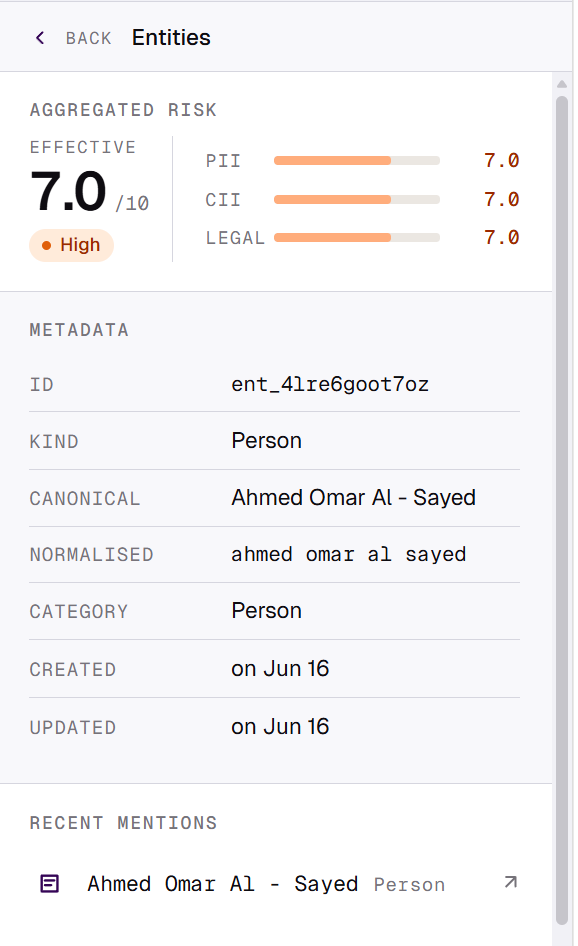Click the Ahmed Omar Al - Sayed mention link
This screenshot has width=578, height=946.
(223, 884)
